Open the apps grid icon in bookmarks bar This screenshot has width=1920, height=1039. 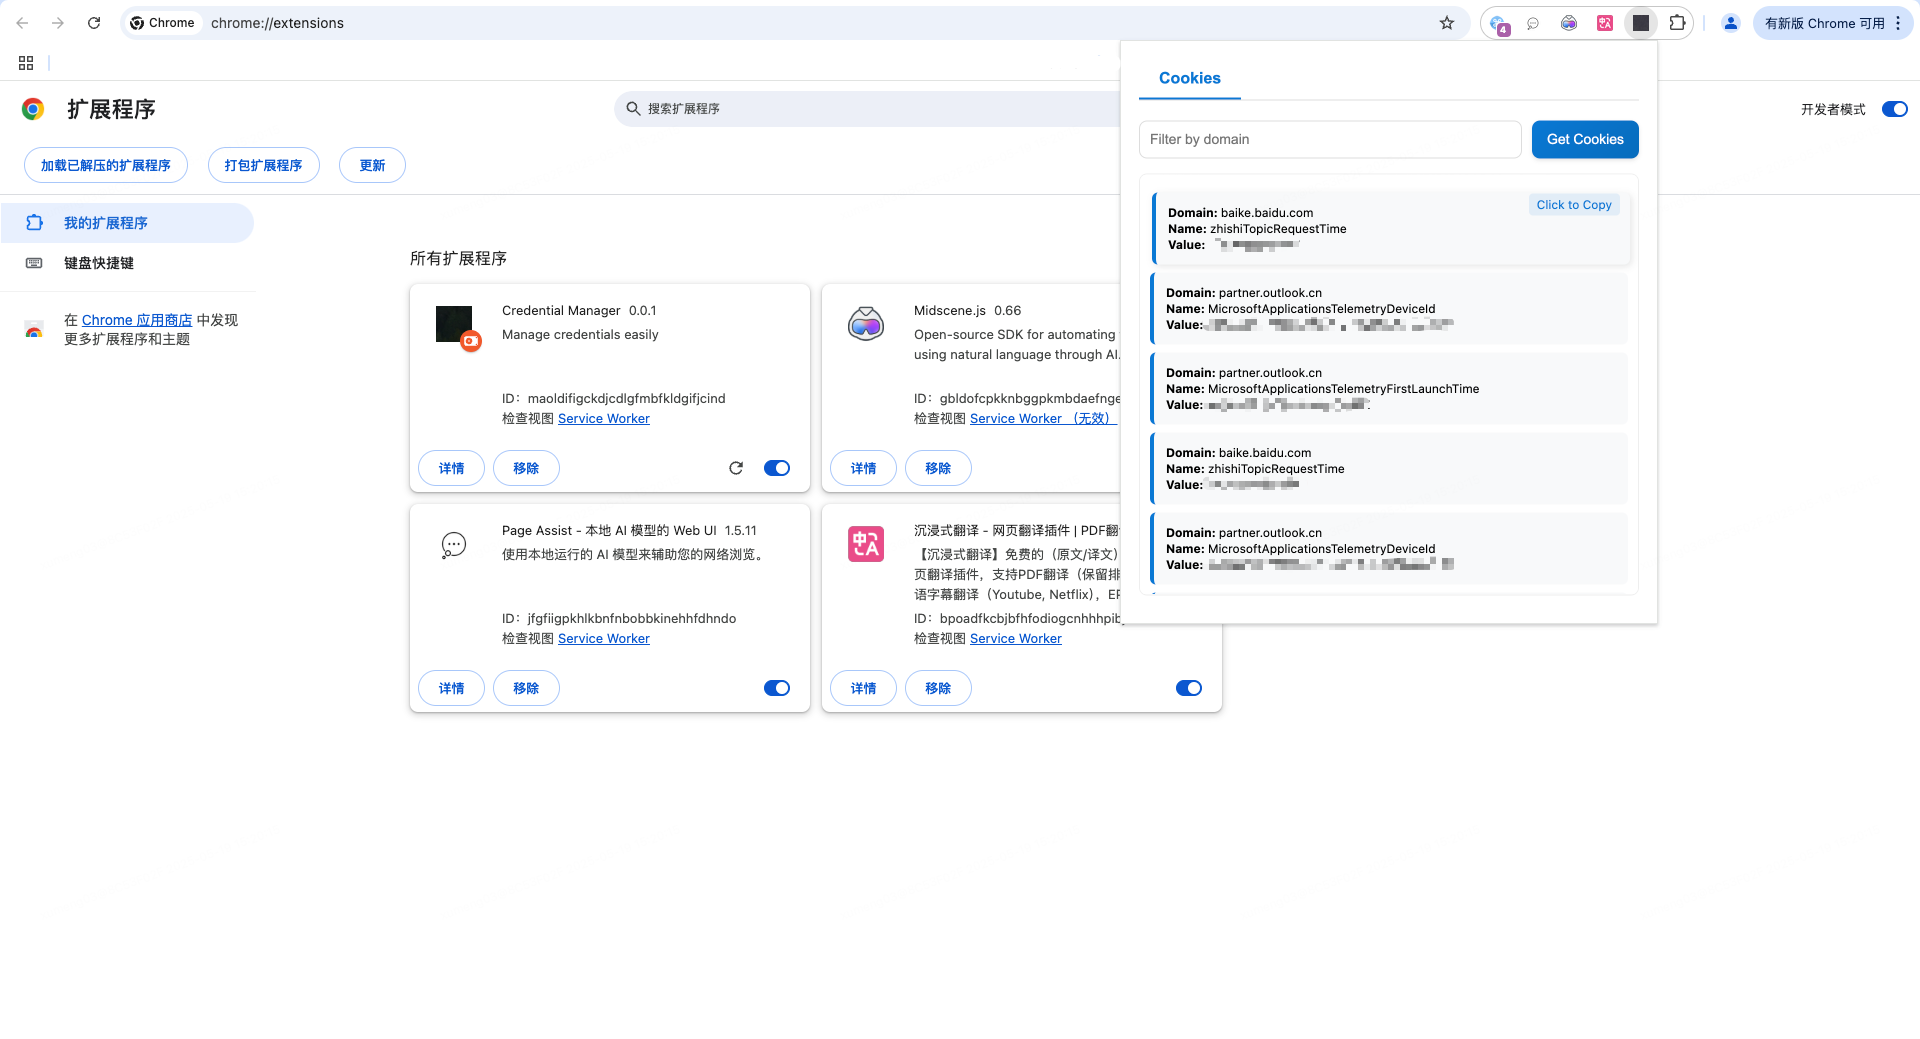point(26,63)
